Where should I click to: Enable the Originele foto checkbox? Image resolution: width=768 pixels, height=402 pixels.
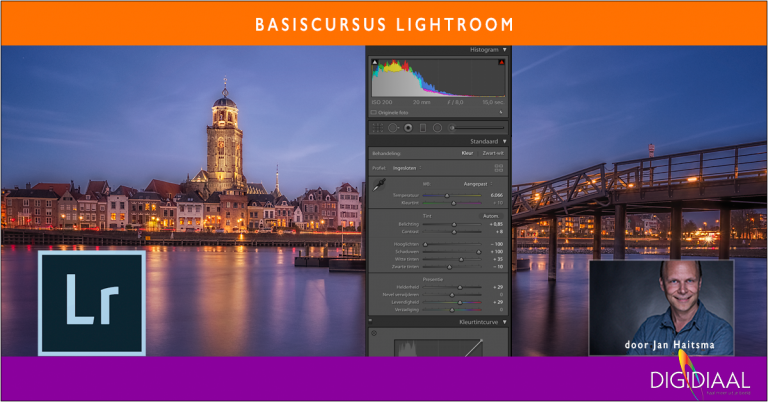coord(373,112)
